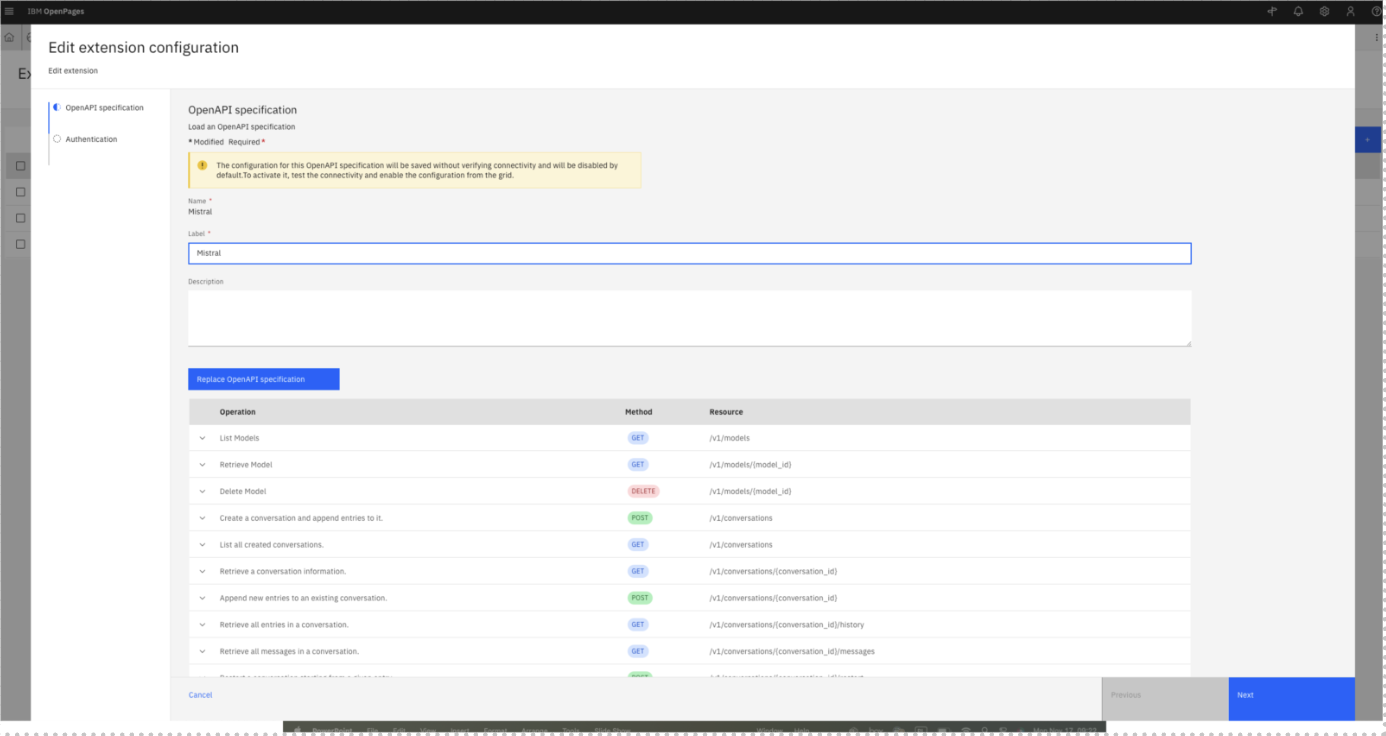This screenshot has height=736, width=1386.
Task: Click the Name value Mistral text
Action: 200,211
